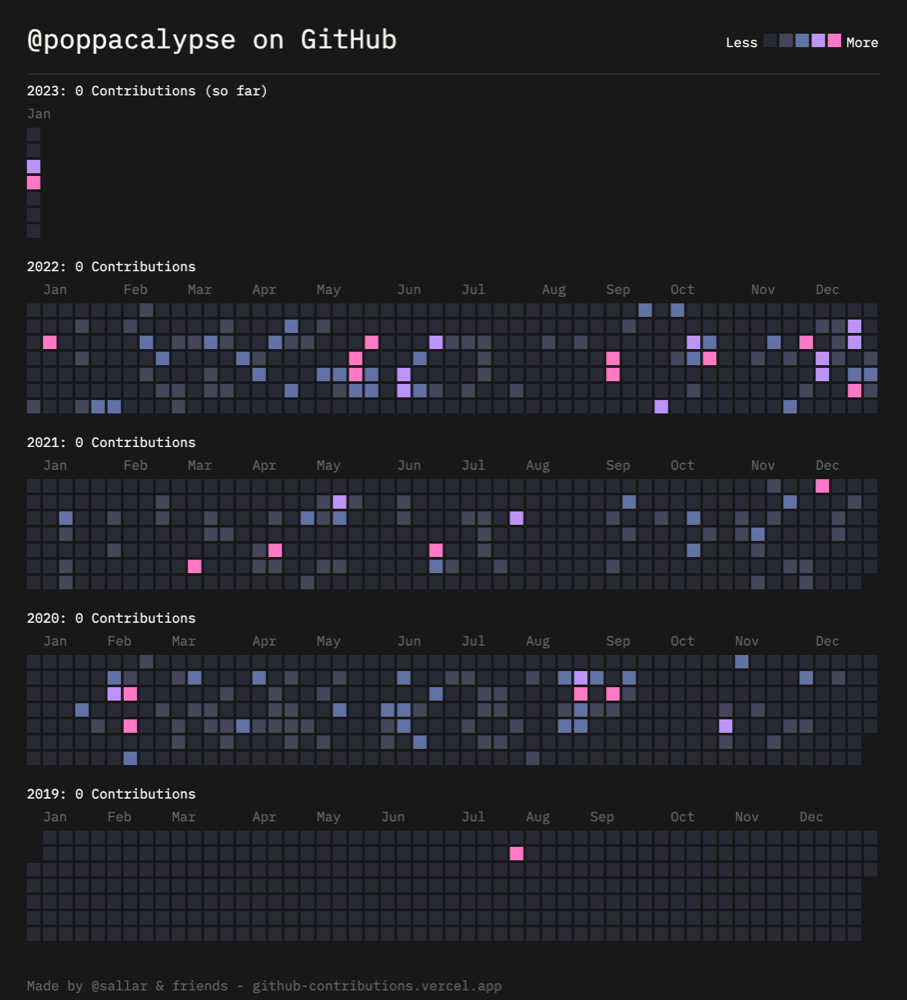Click the '2023: 0 Contributions (so far)' heading
The height and width of the screenshot is (1000, 907).
coord(147,91)
